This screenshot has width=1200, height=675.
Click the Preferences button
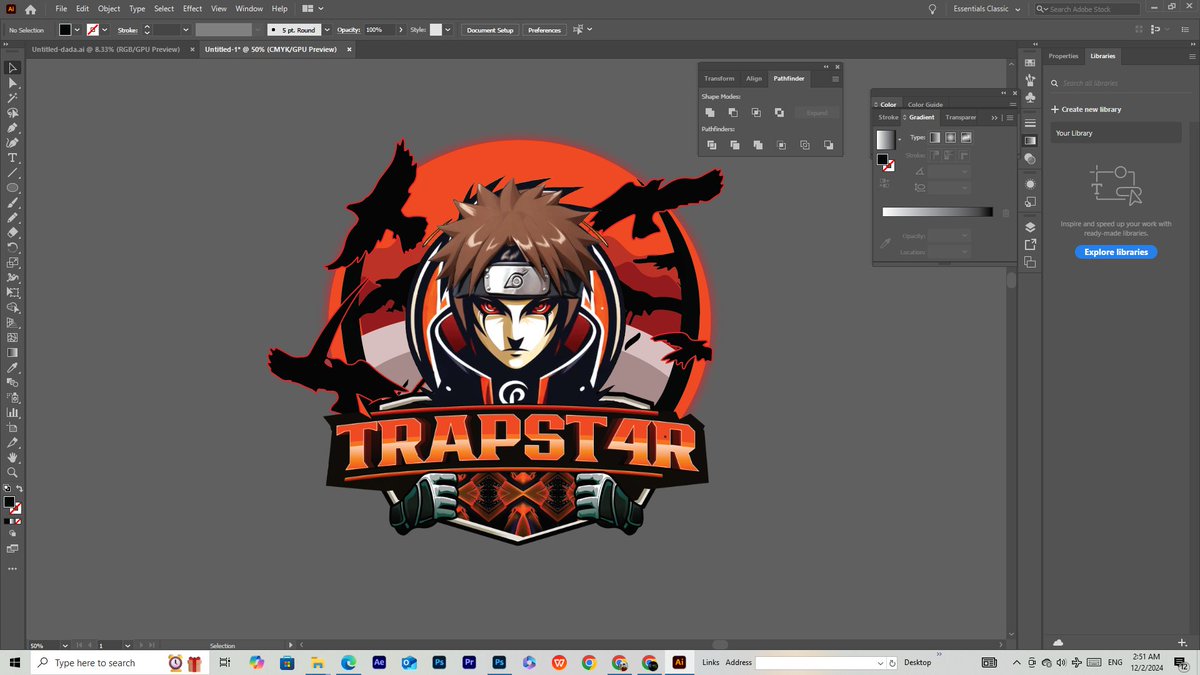[x=545, y=30]
